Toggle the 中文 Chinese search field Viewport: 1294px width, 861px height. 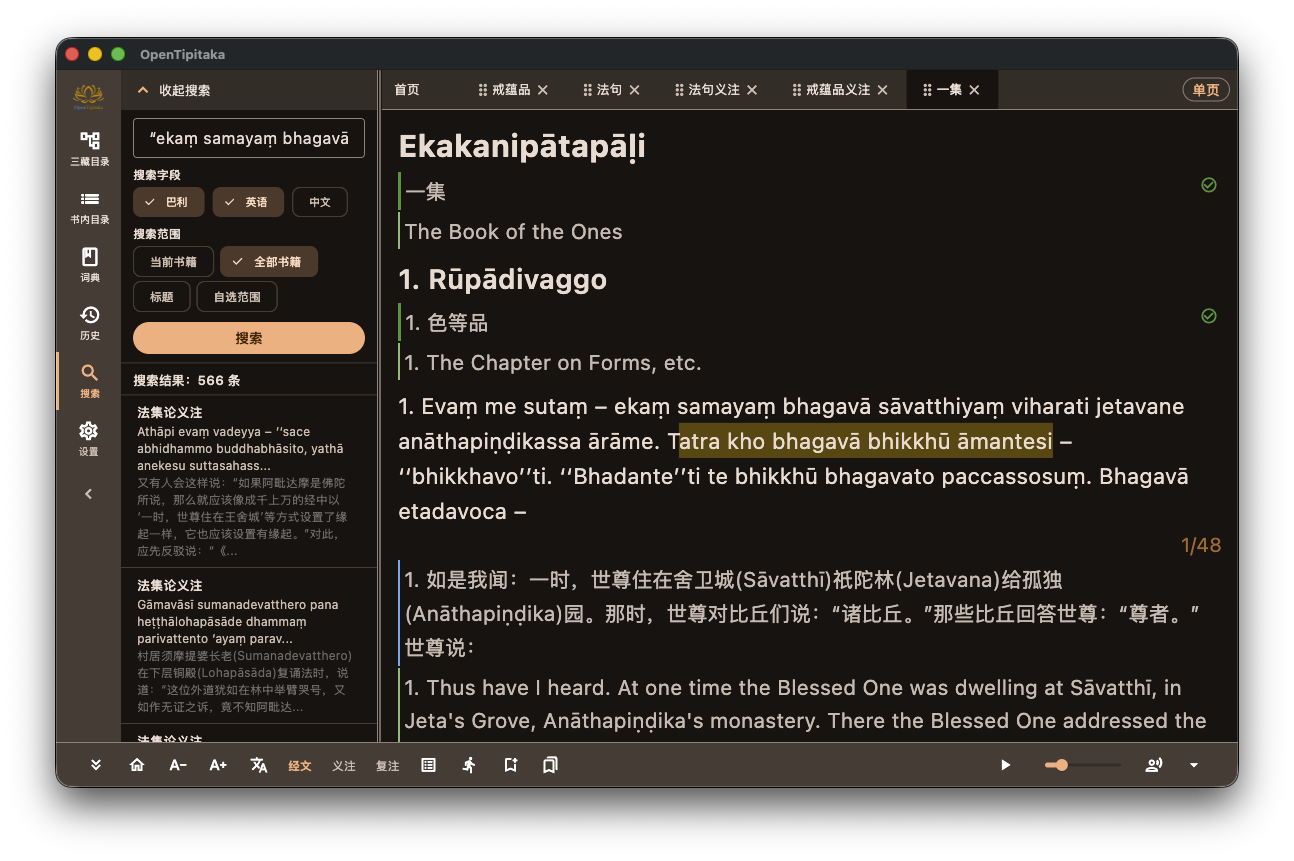coord(320,202)
